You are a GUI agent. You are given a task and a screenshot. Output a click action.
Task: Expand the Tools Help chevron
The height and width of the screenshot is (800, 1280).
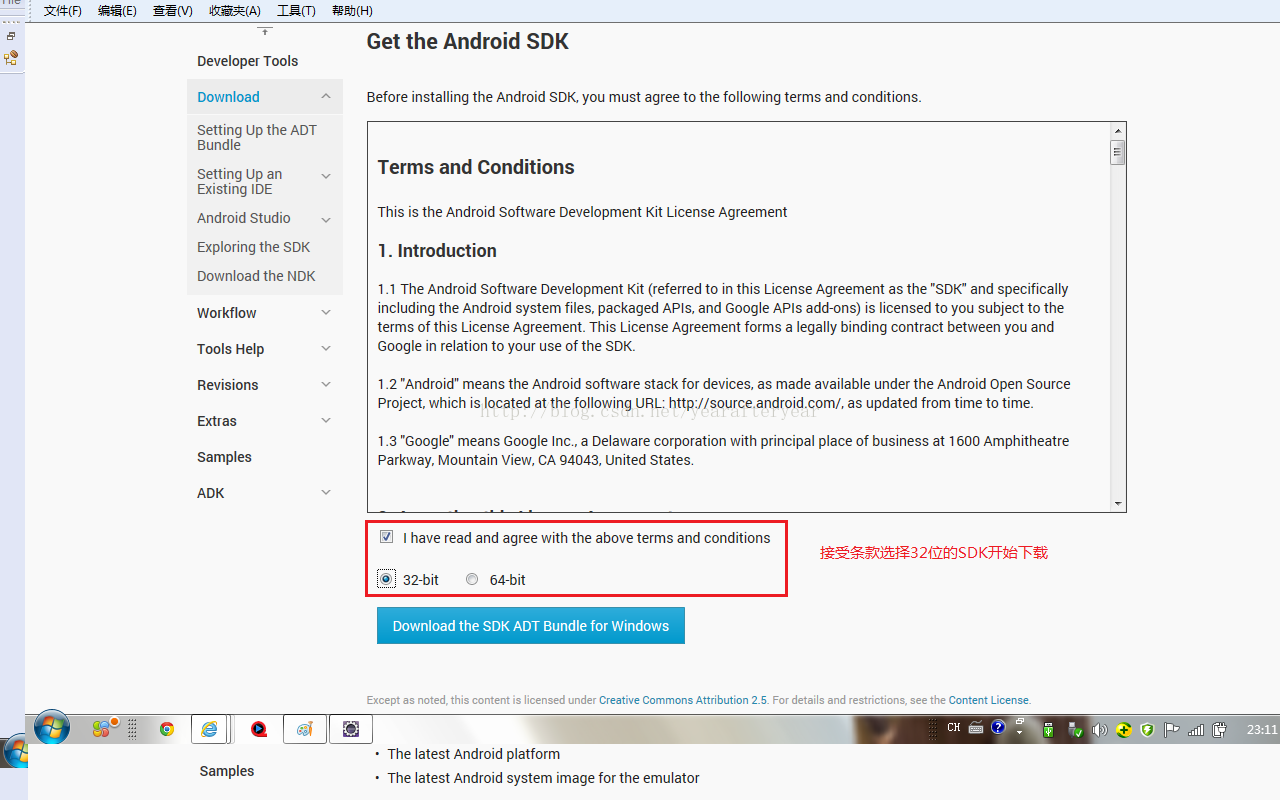[x=326, y=348]
